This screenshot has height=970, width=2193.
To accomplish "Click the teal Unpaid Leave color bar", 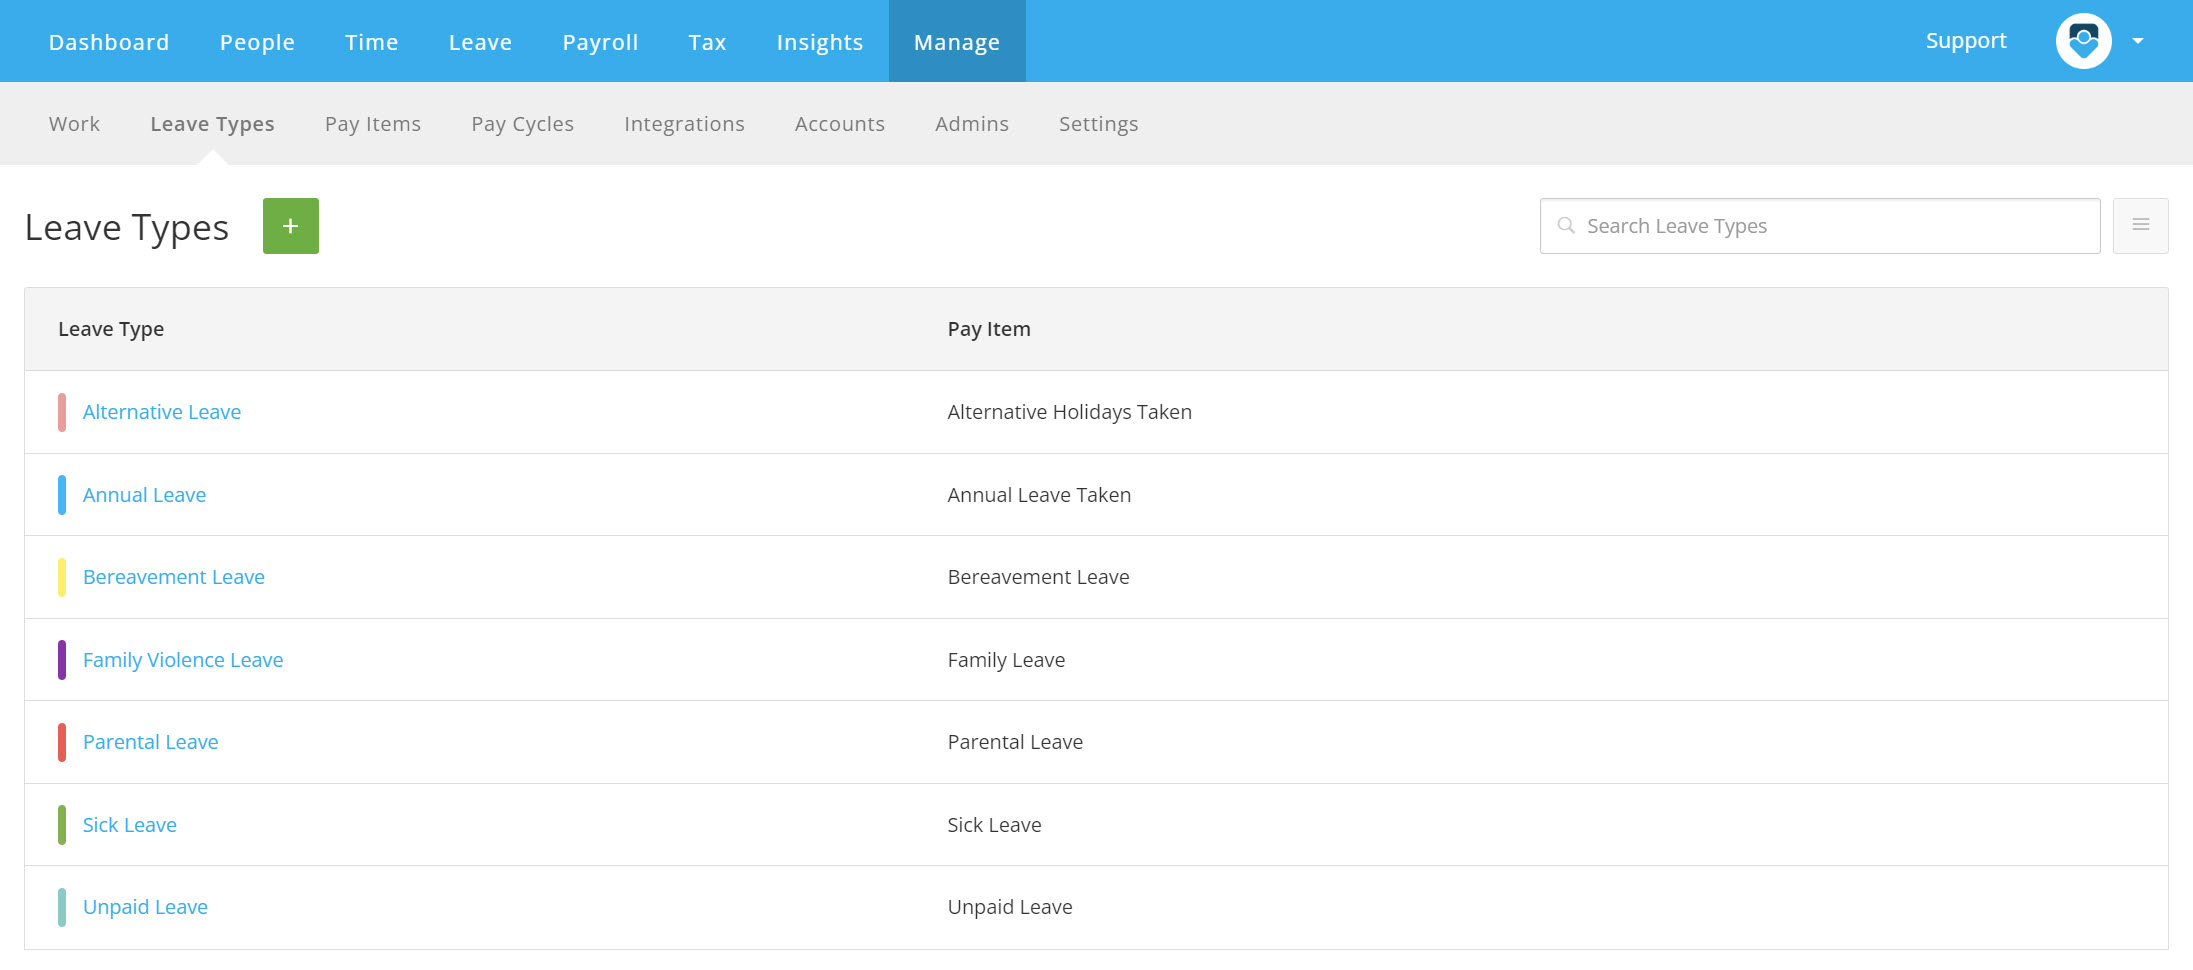I will [62, 907].
